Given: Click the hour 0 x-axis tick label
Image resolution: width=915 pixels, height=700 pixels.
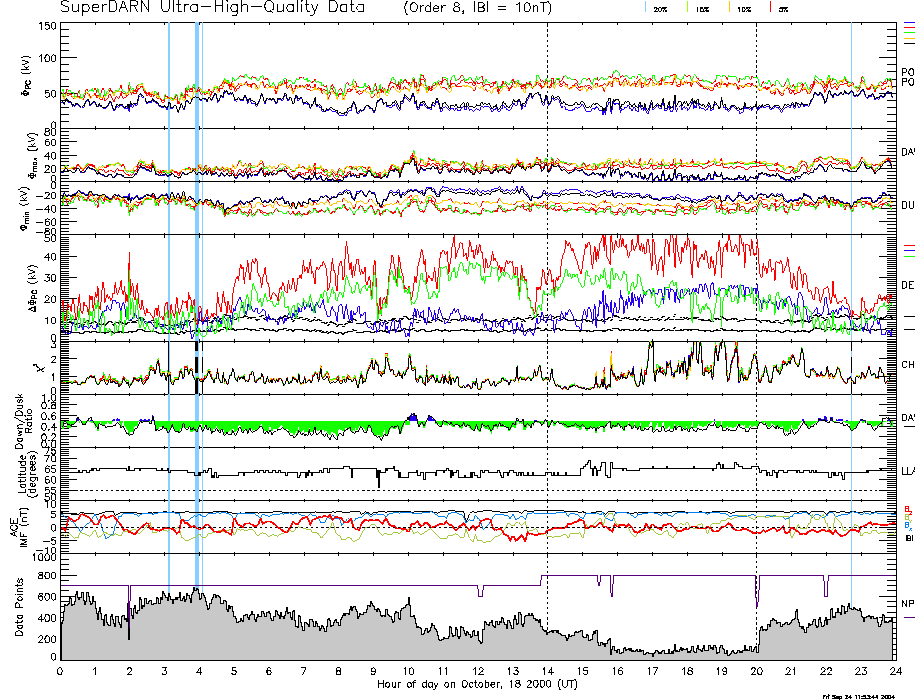Looking at the screenshot, I should (x=60, y=672).
